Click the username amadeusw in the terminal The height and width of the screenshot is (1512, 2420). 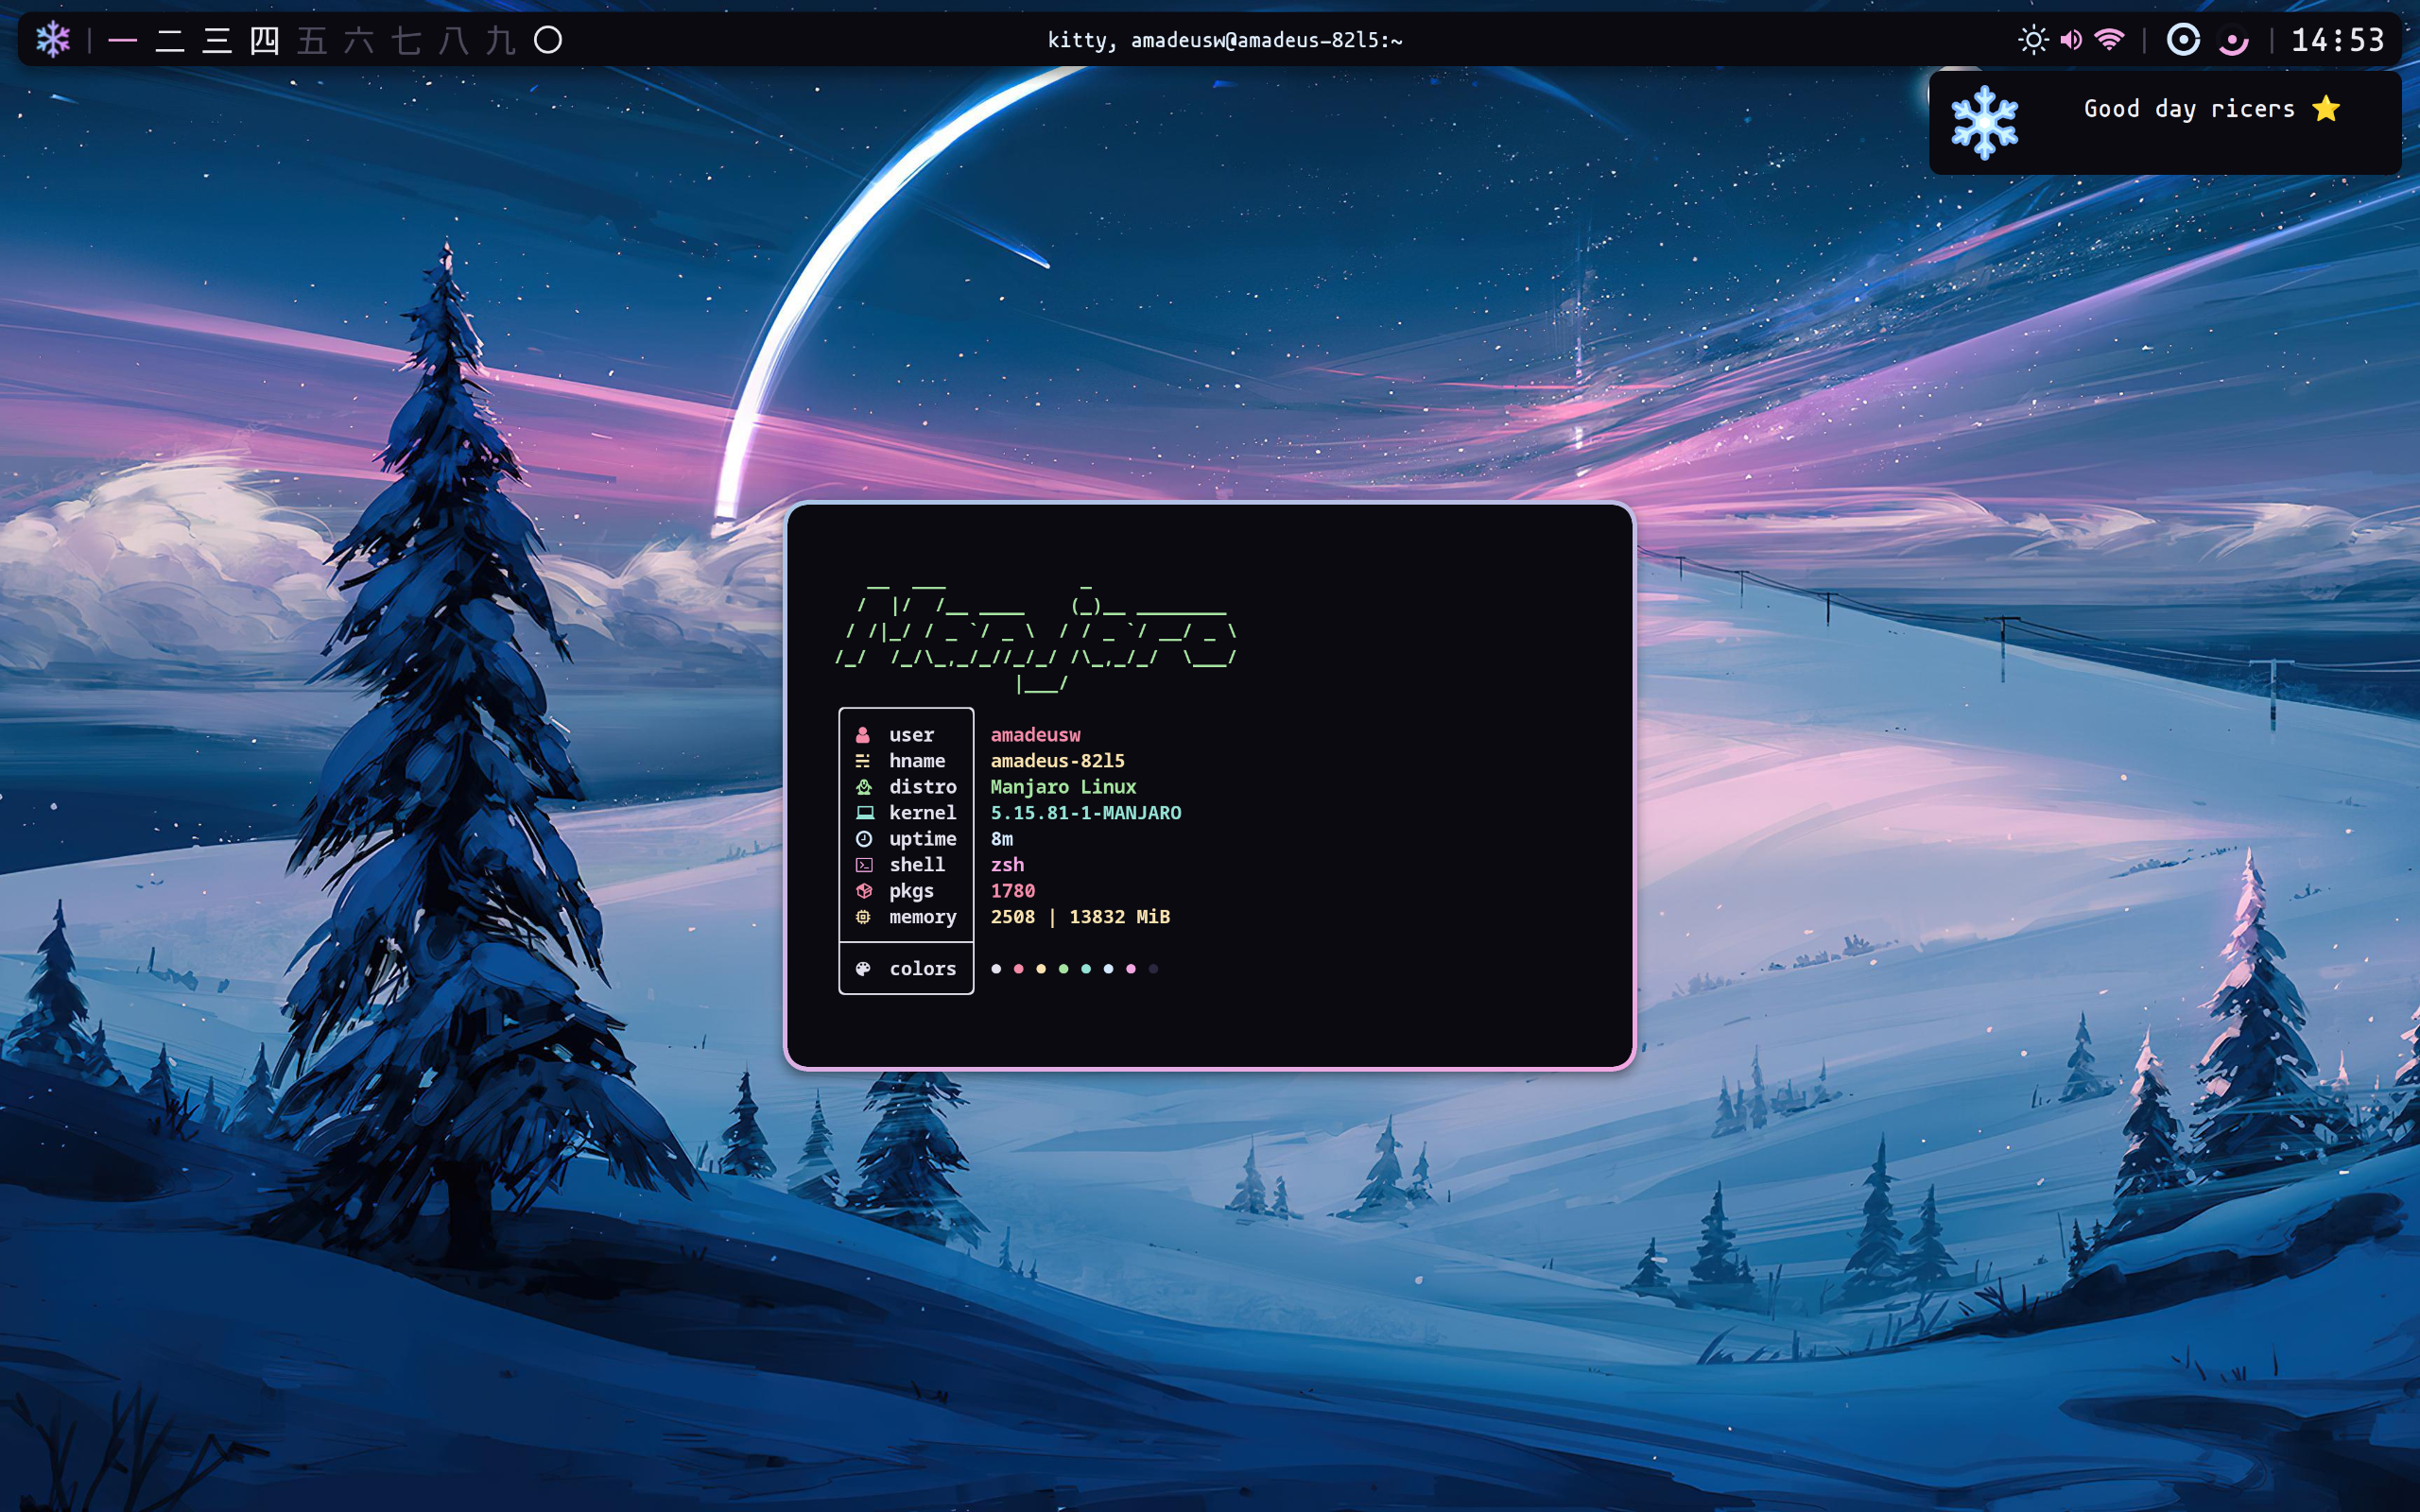(x=1035, y=735)
